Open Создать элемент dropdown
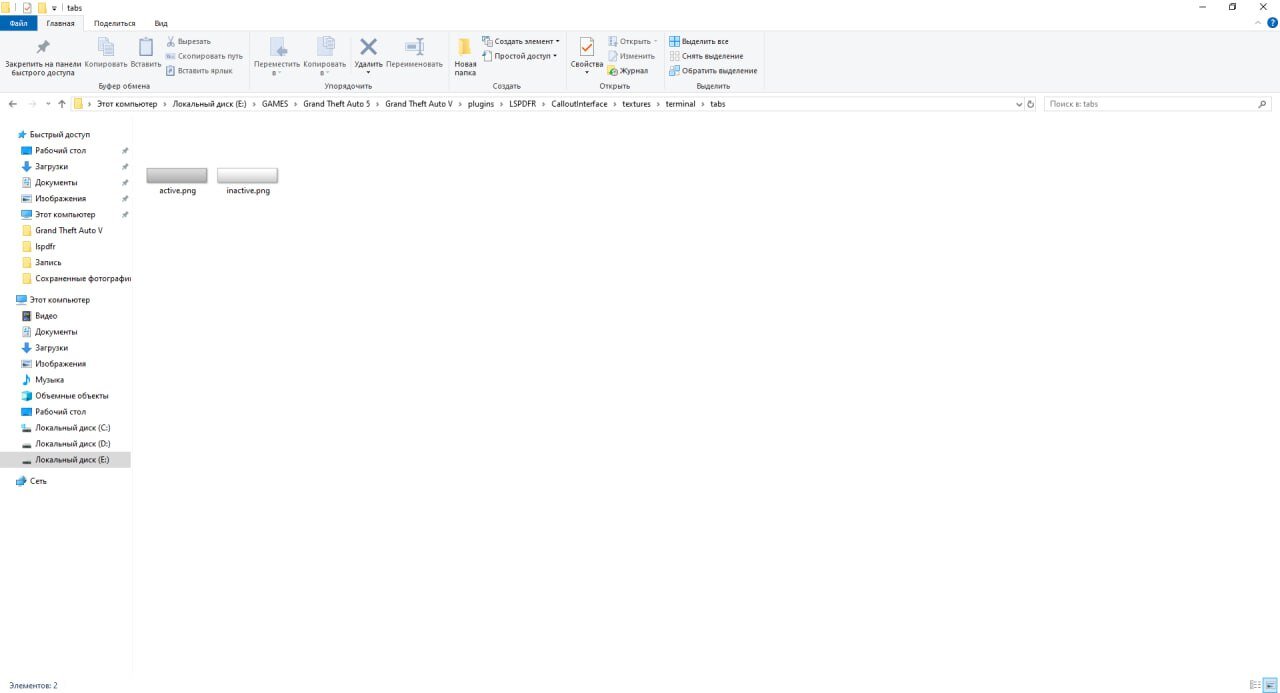The width and height of the screenshot is (1280, 693). click(521, 41)
